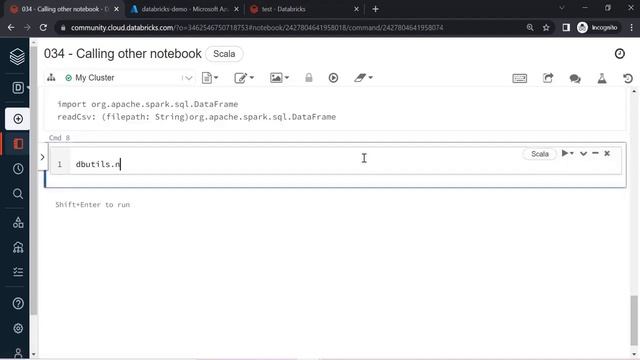This screenshot has height=360, width=640.
Task: Open the Data Science persona switcher in sidebar
Action: click(x=18, y=87)
